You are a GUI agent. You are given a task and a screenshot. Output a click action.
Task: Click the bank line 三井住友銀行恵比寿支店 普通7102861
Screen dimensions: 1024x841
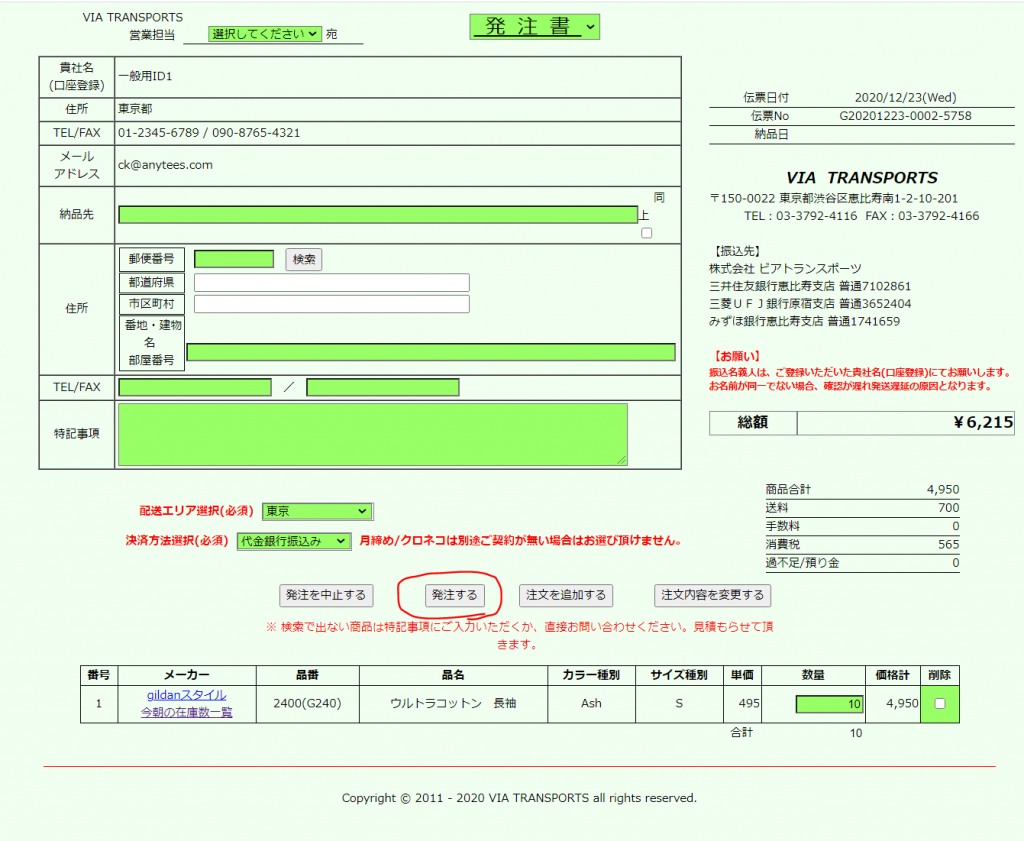(x=810, y=286)
